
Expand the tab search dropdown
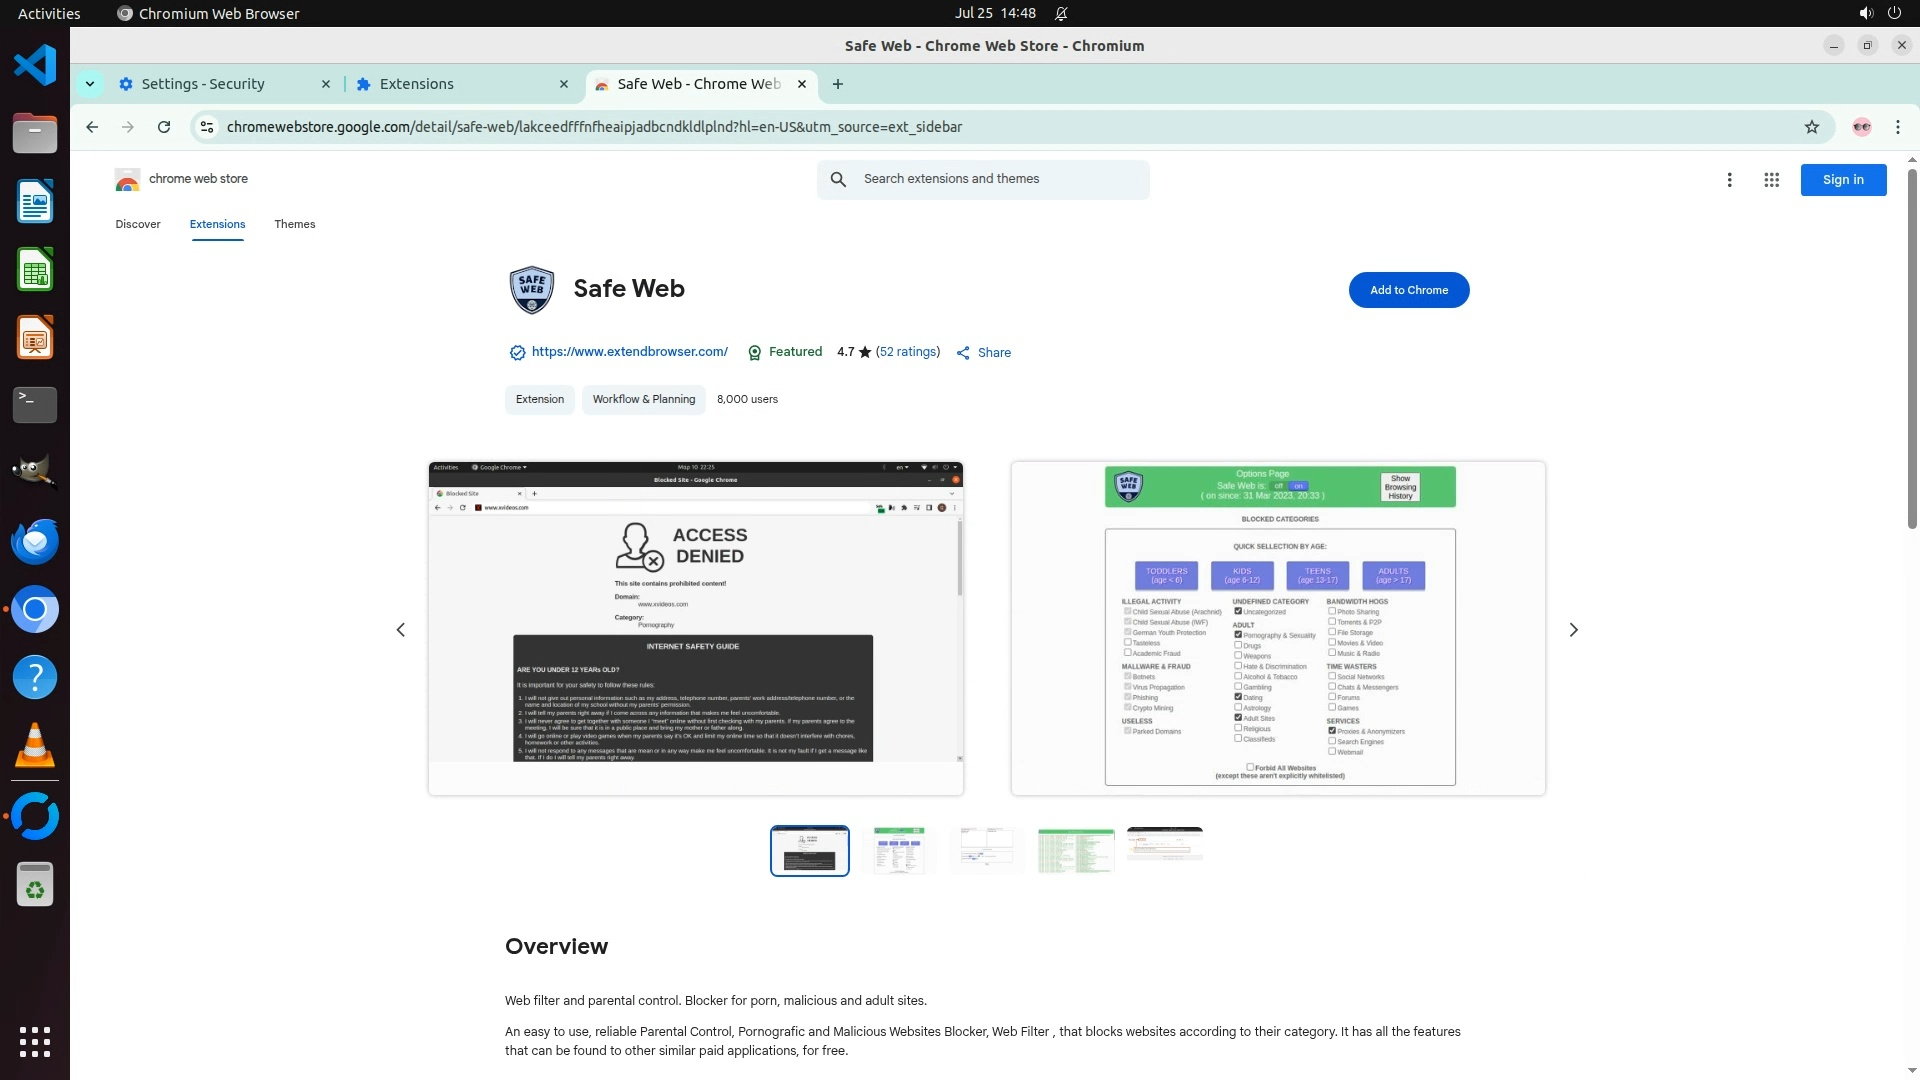90,84
